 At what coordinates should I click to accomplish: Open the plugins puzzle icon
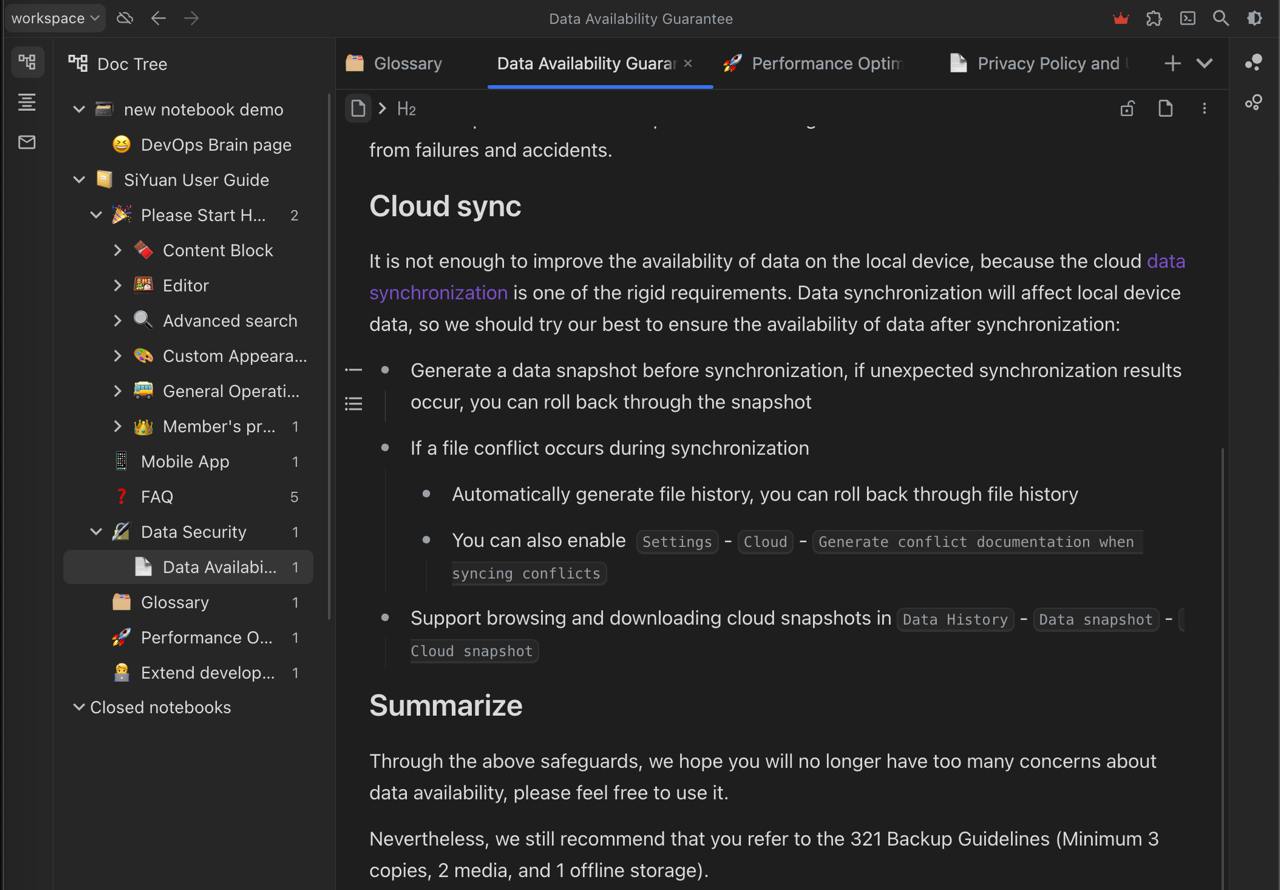[1154, 18]
